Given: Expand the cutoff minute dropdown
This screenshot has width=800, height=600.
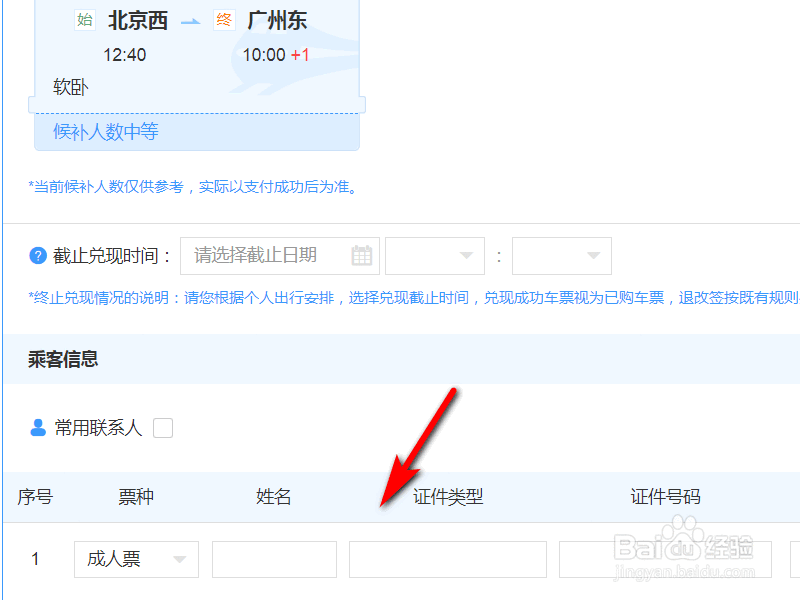Looking at the screenshot, I should [x=562, y=256].
